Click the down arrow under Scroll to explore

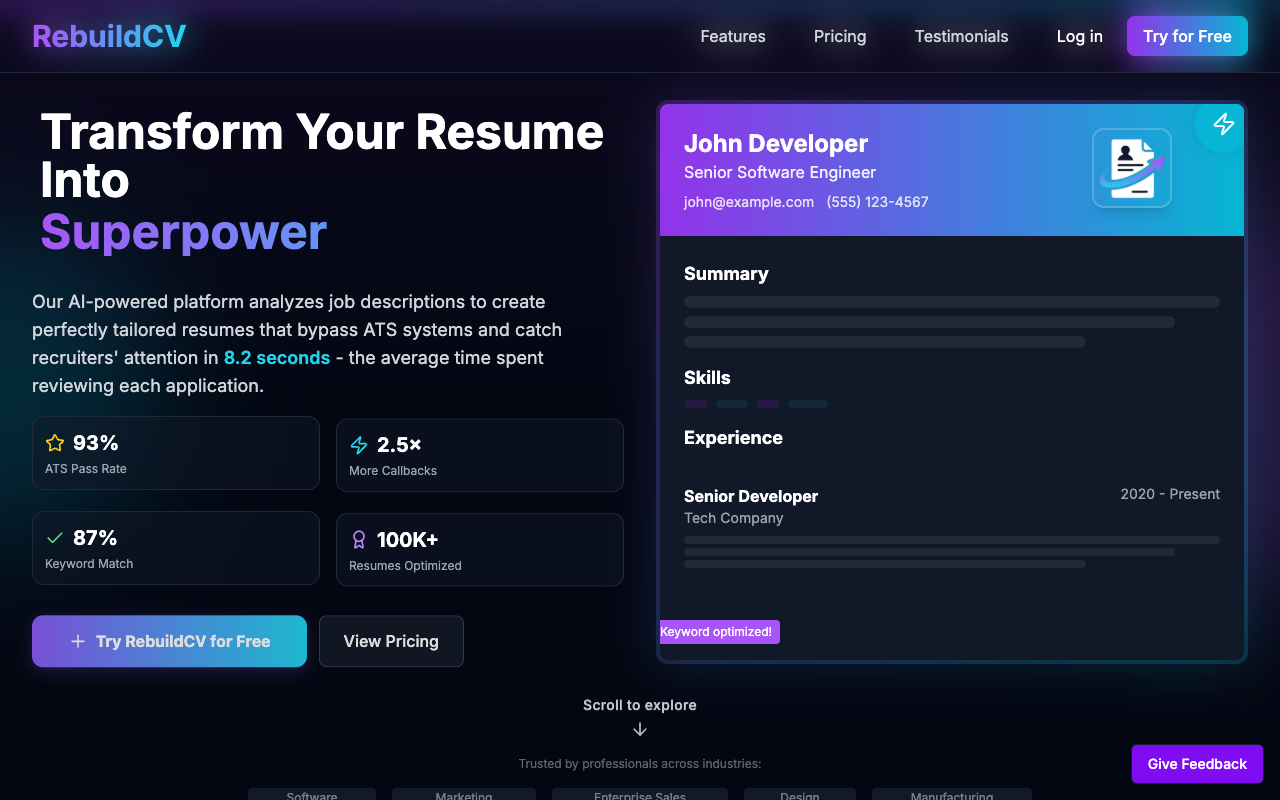point(640,730)
